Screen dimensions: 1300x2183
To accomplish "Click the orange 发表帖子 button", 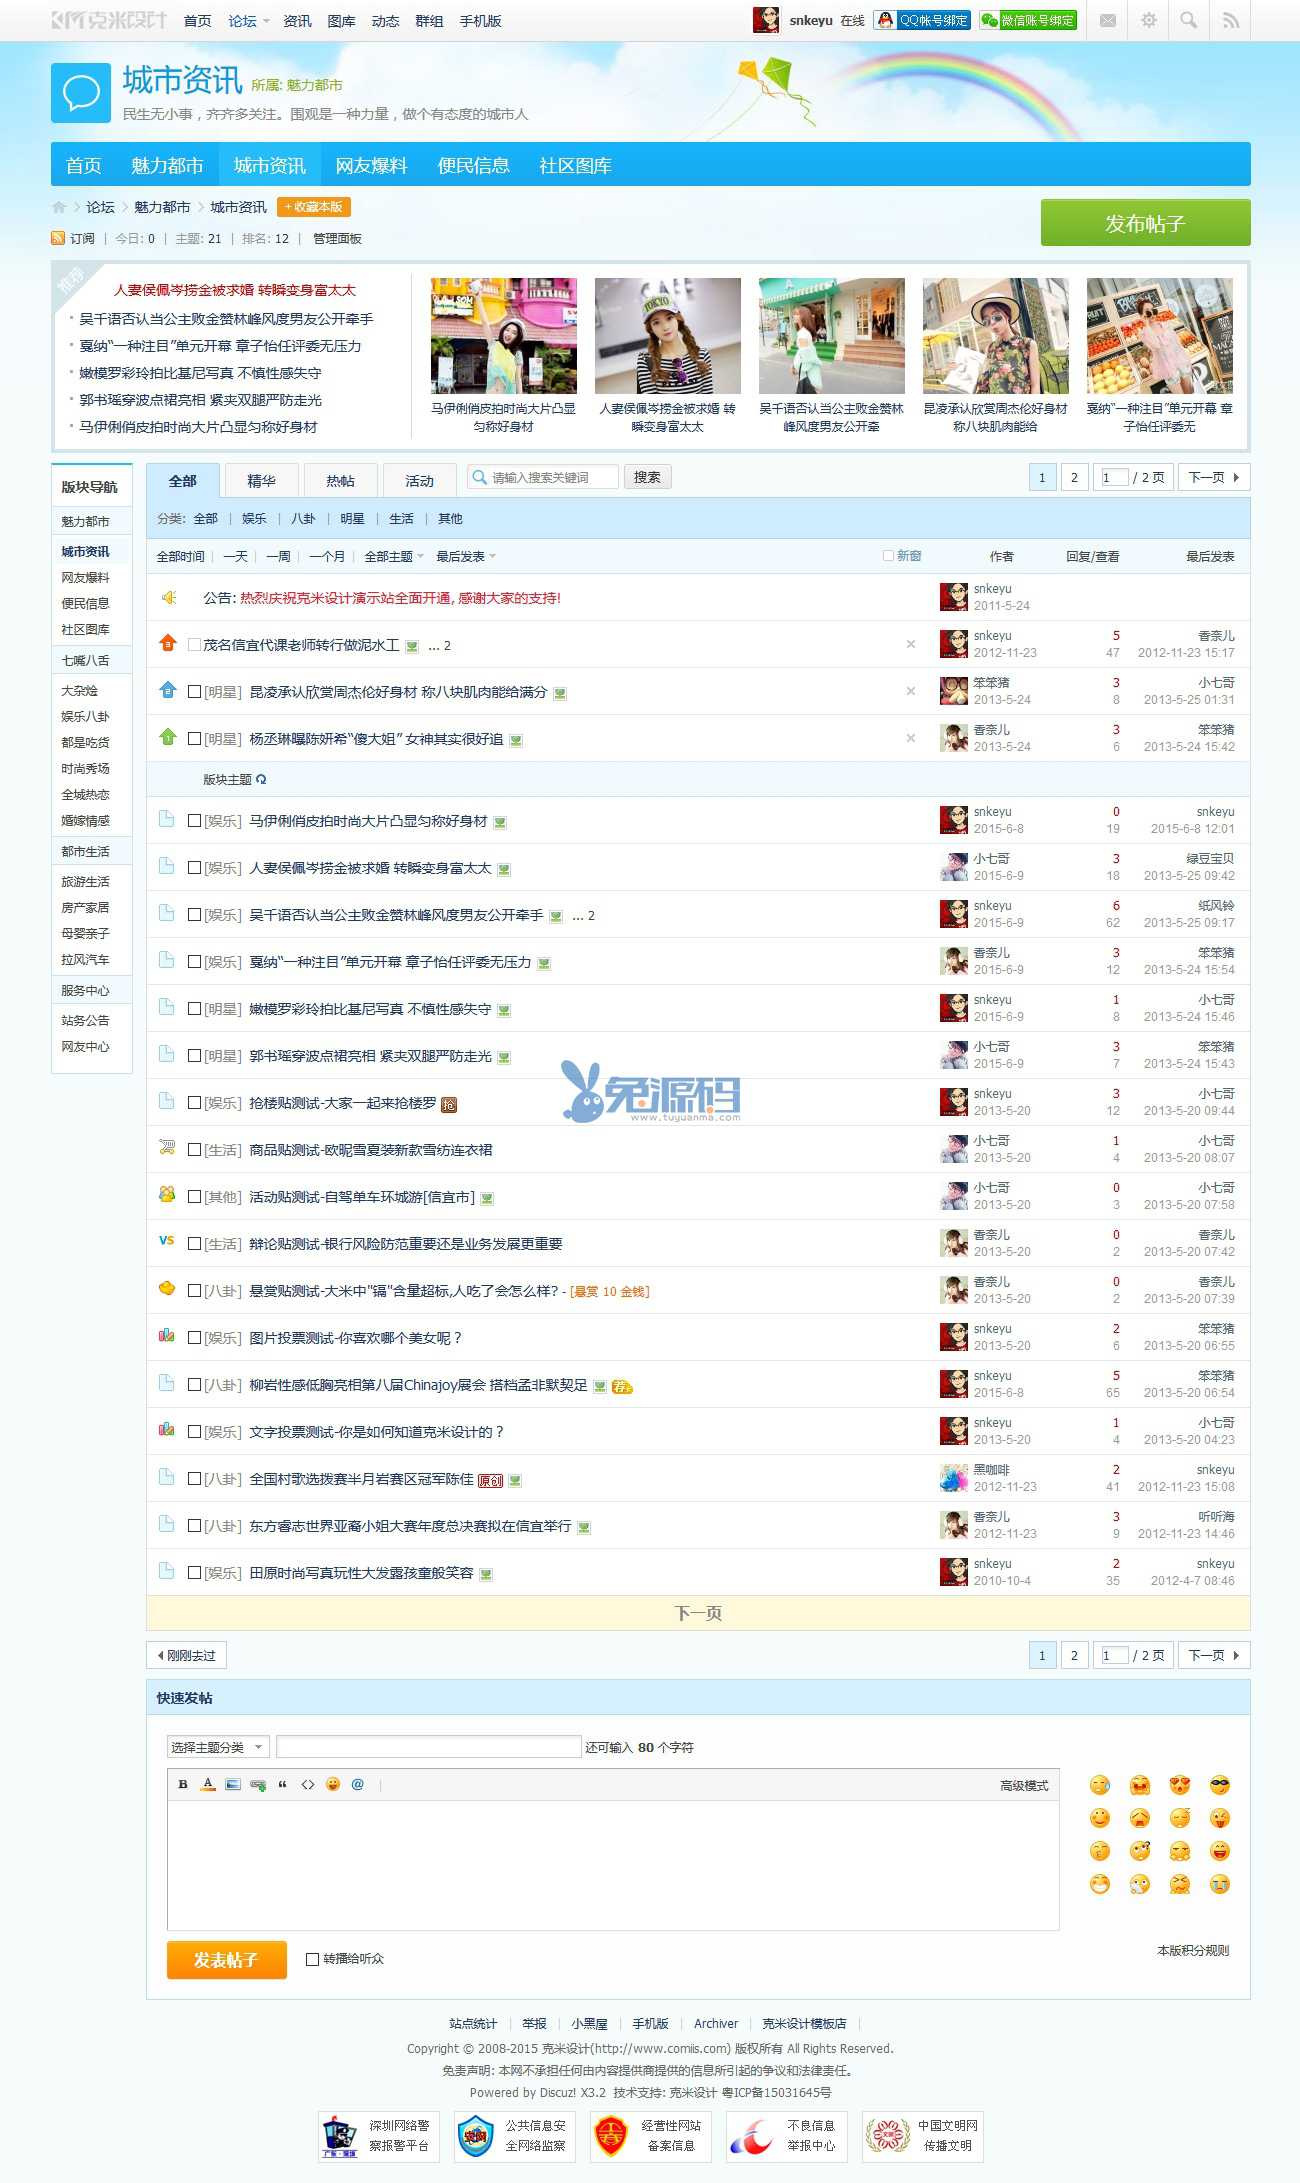I will (x=226, y=1959).
